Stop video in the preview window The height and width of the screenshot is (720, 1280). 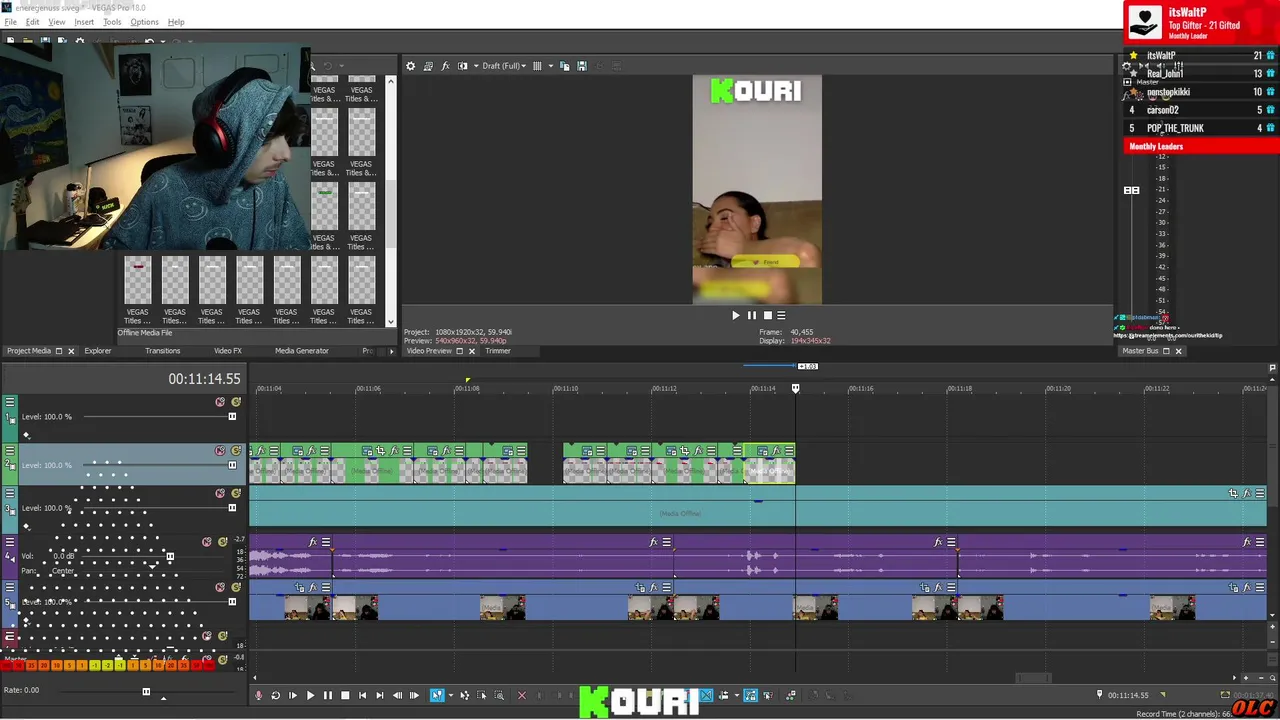(x=767, y=315)
